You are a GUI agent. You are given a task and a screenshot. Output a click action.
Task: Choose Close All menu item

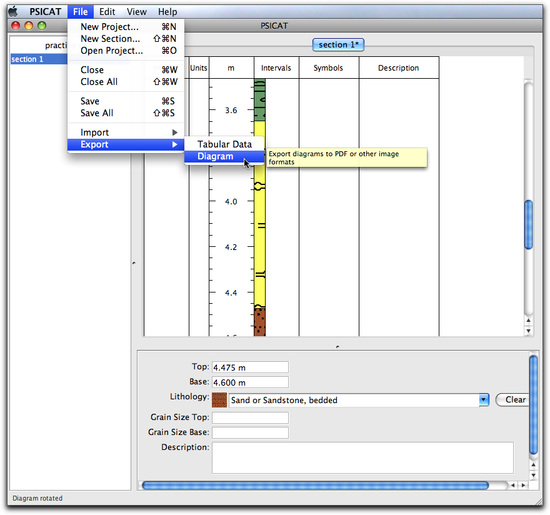click(126, 82)
